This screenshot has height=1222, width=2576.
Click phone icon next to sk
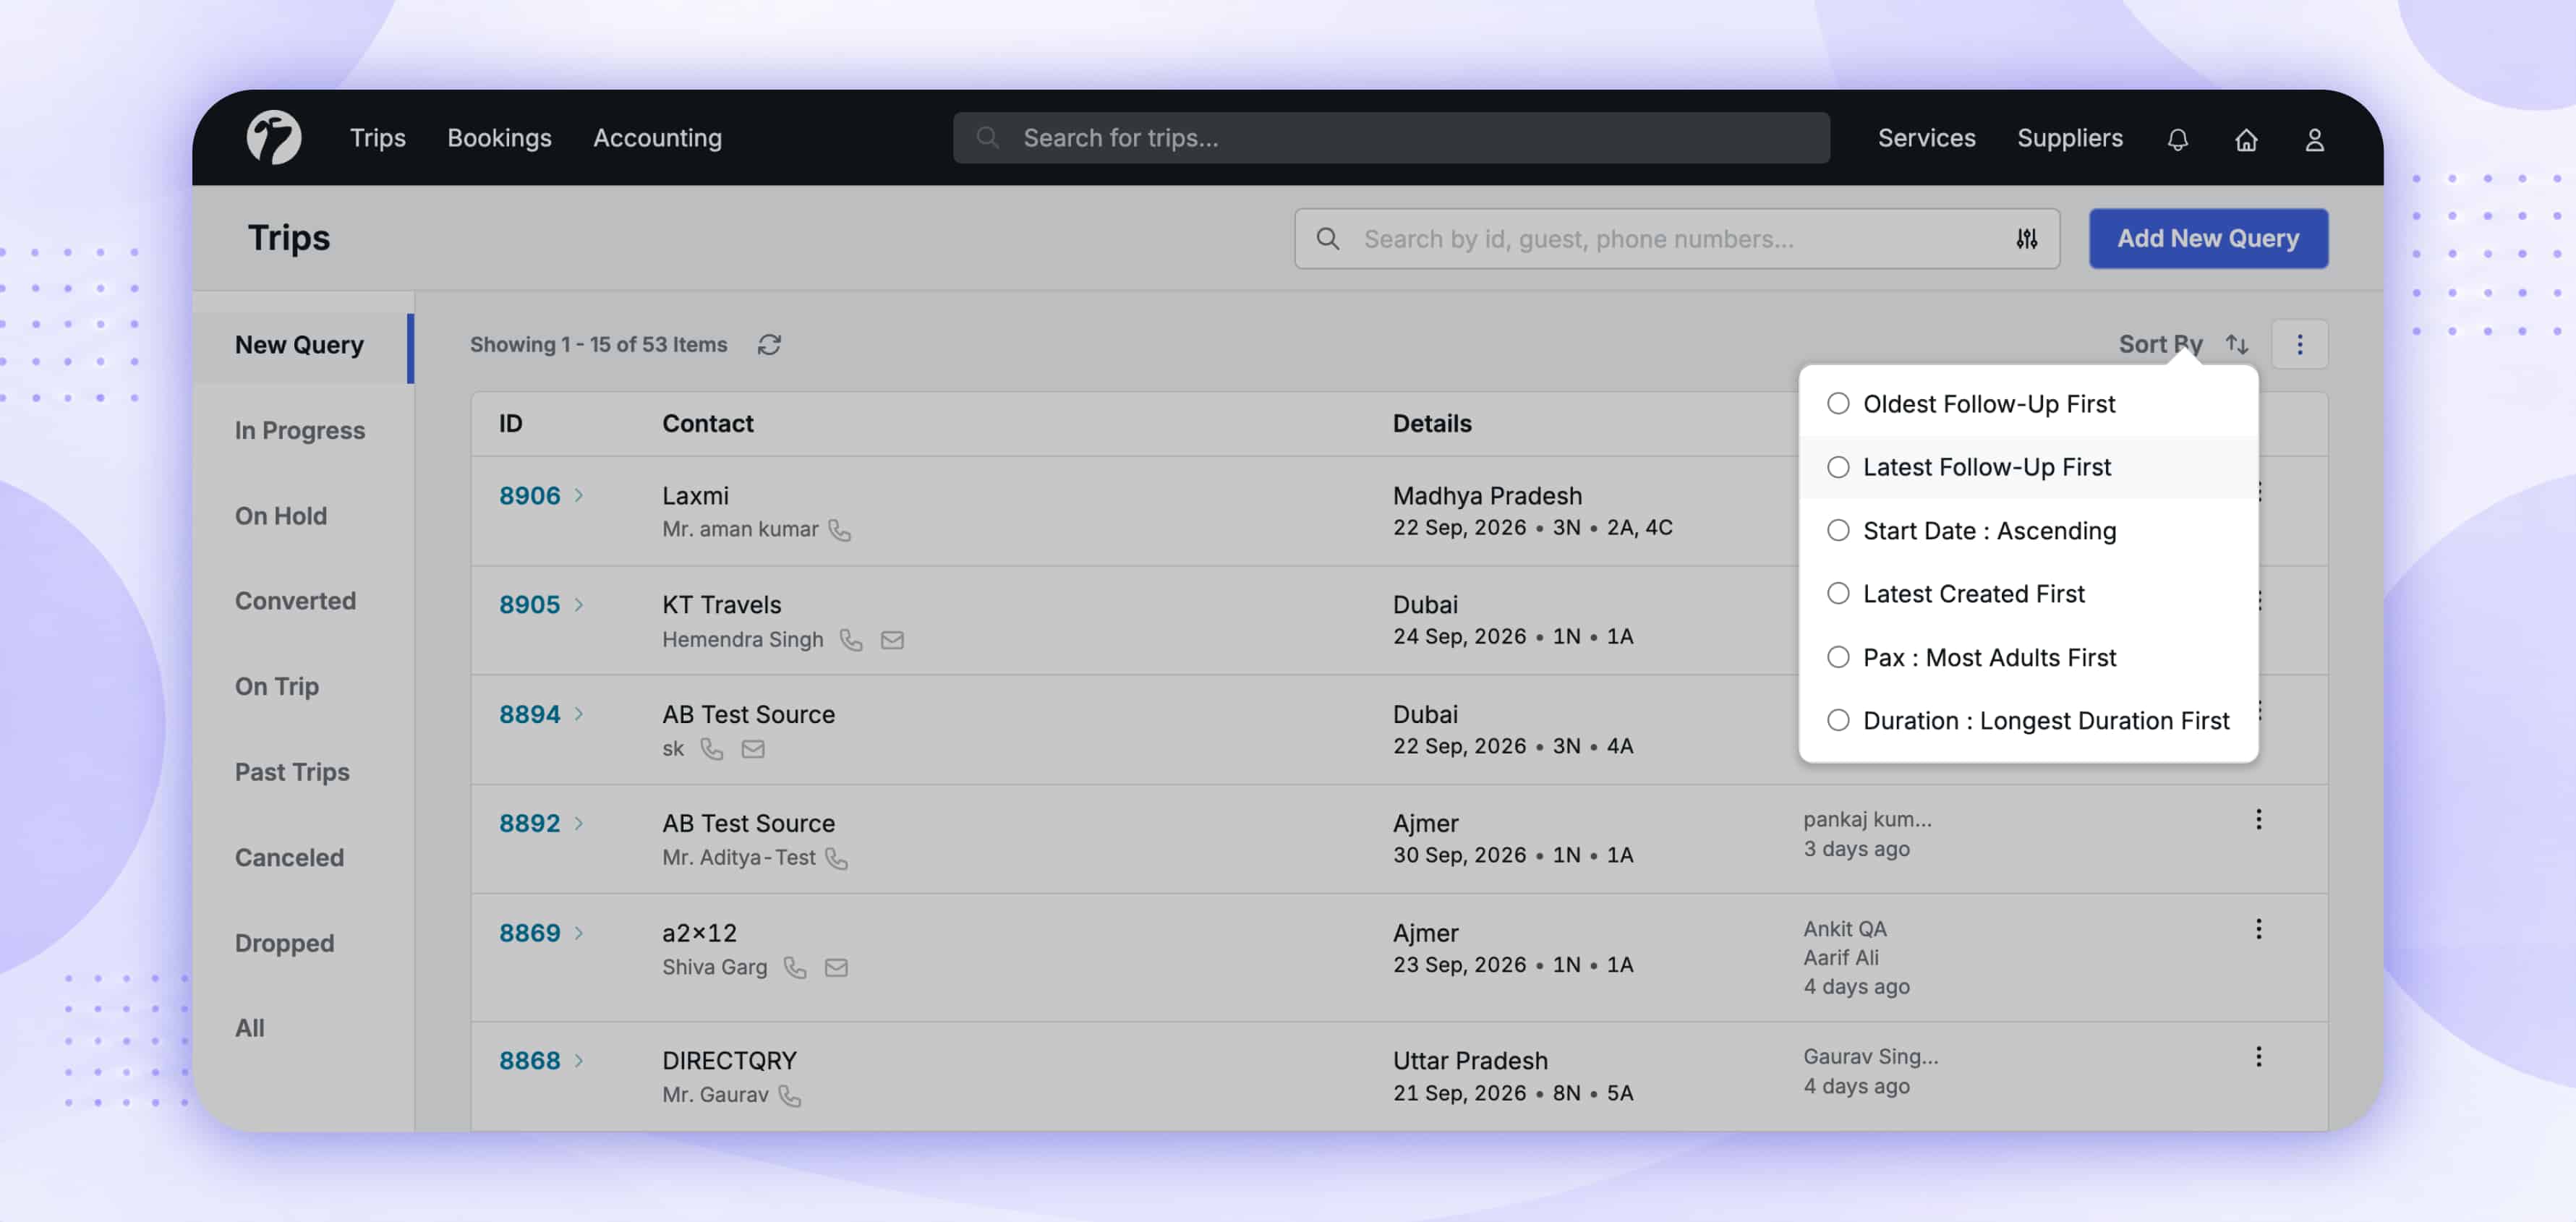[711, 749]
